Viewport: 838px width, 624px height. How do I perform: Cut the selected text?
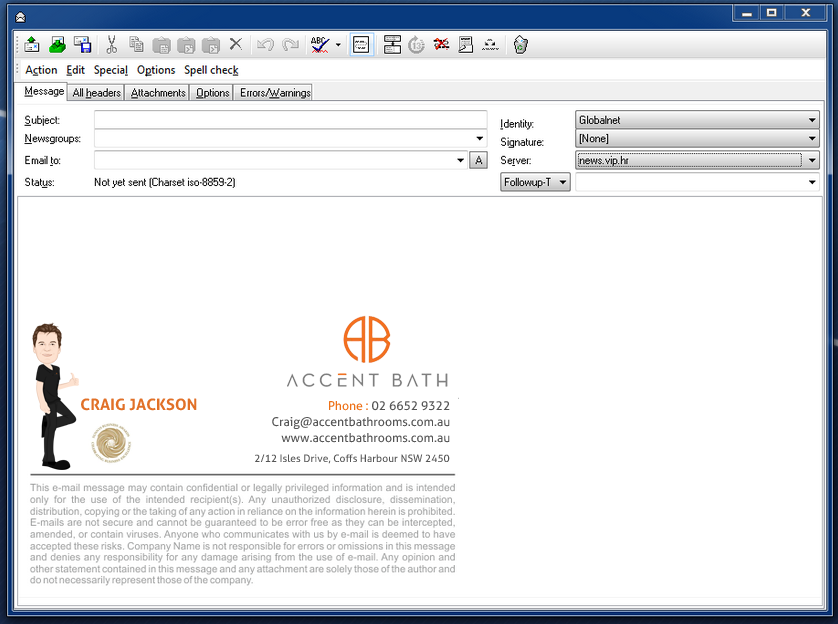click(x=111, y=44)
